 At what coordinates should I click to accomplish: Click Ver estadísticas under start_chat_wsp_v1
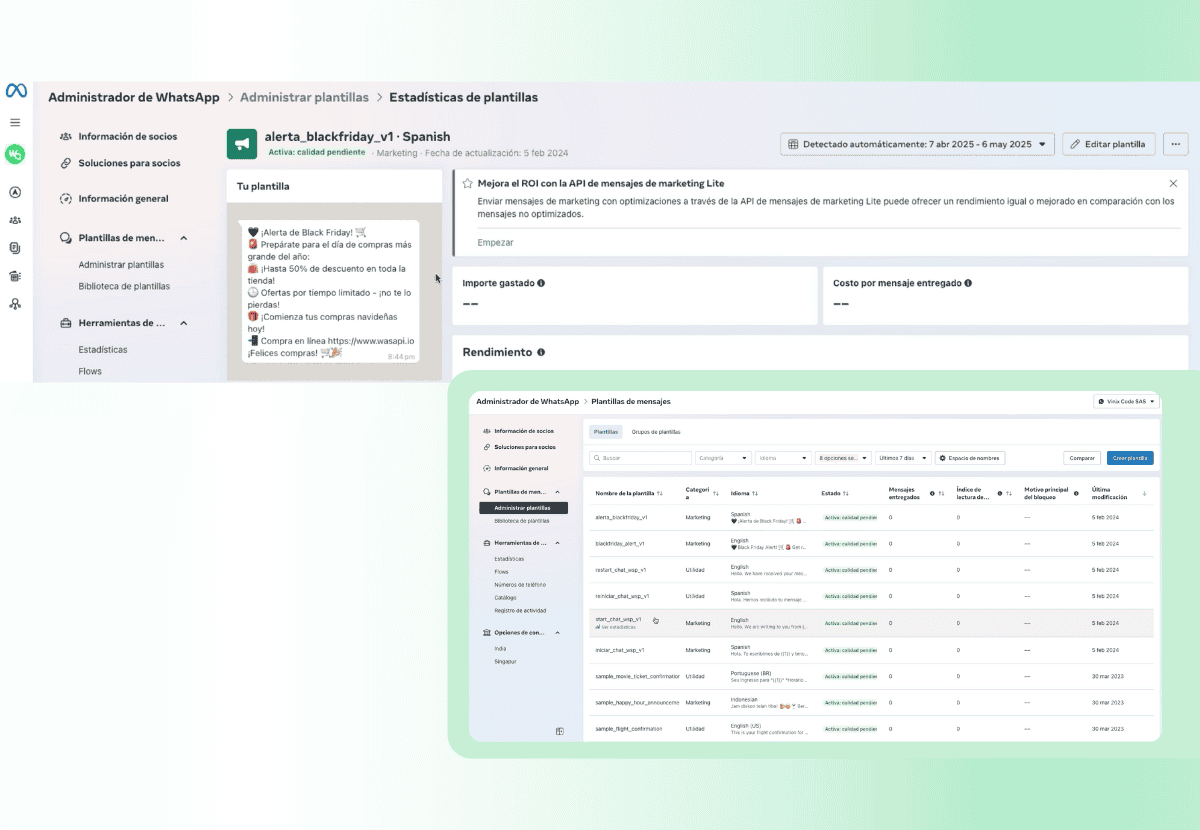tap(614, 626)
